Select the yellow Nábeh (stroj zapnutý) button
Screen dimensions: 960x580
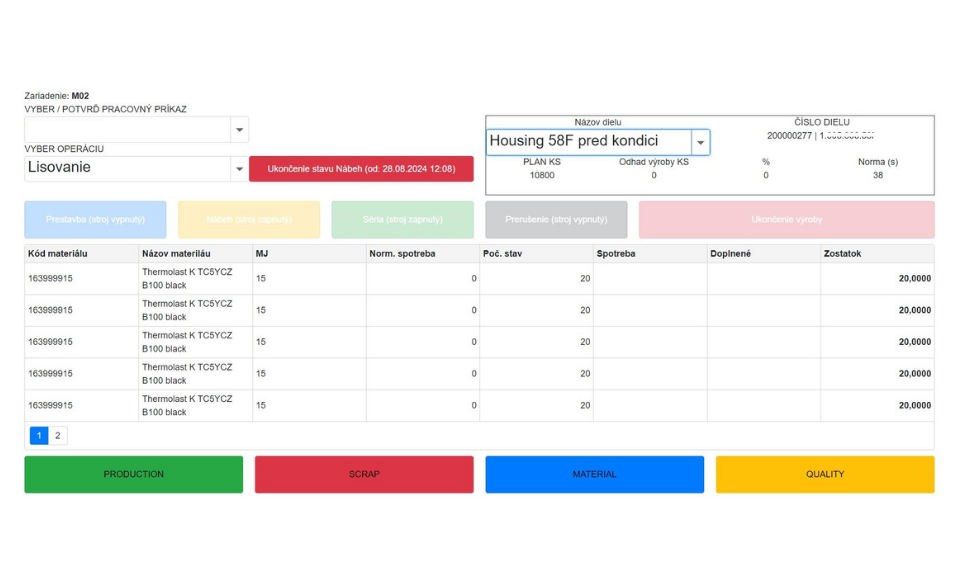pyautogui.click(x=249, y=220)
